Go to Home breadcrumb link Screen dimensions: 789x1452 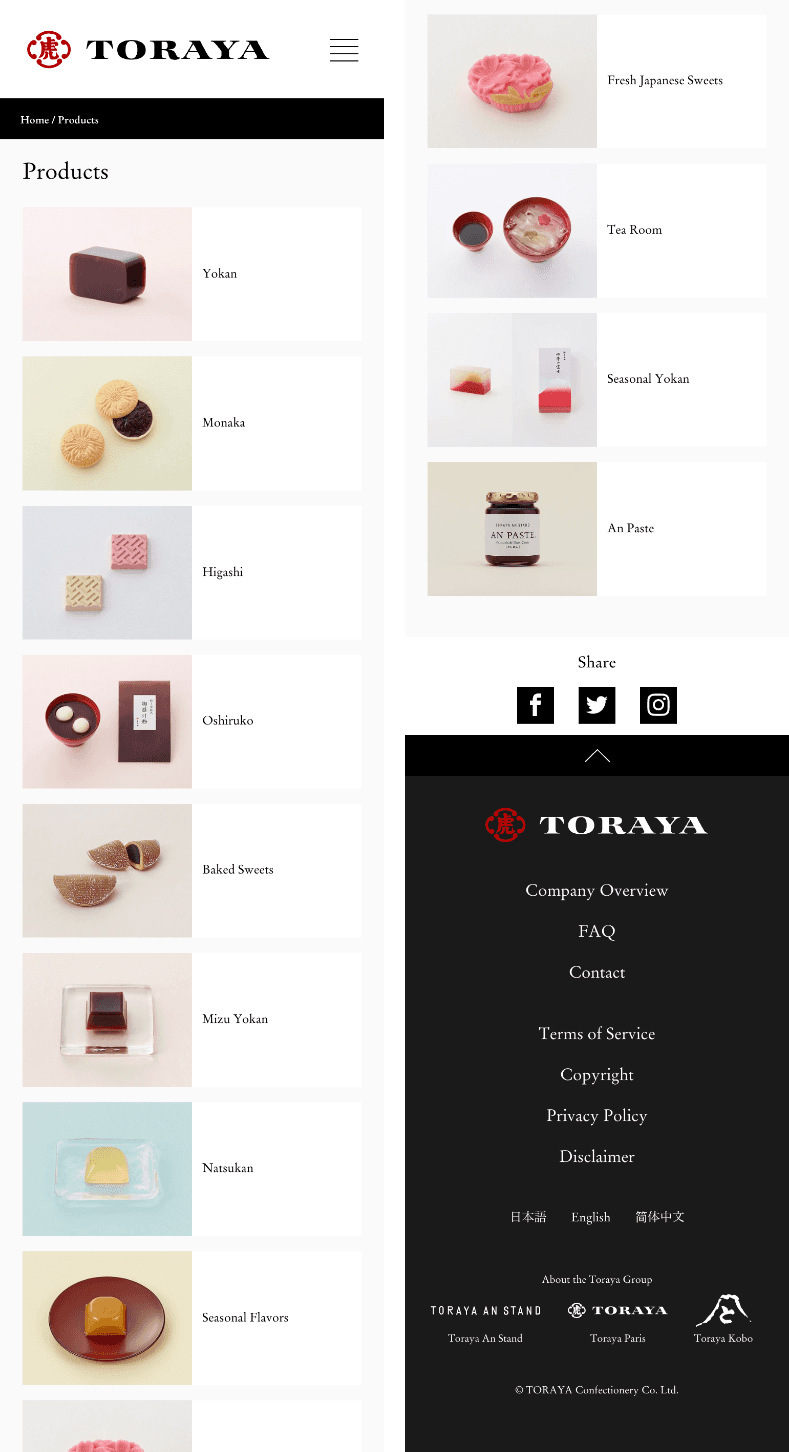coord(35,119)
